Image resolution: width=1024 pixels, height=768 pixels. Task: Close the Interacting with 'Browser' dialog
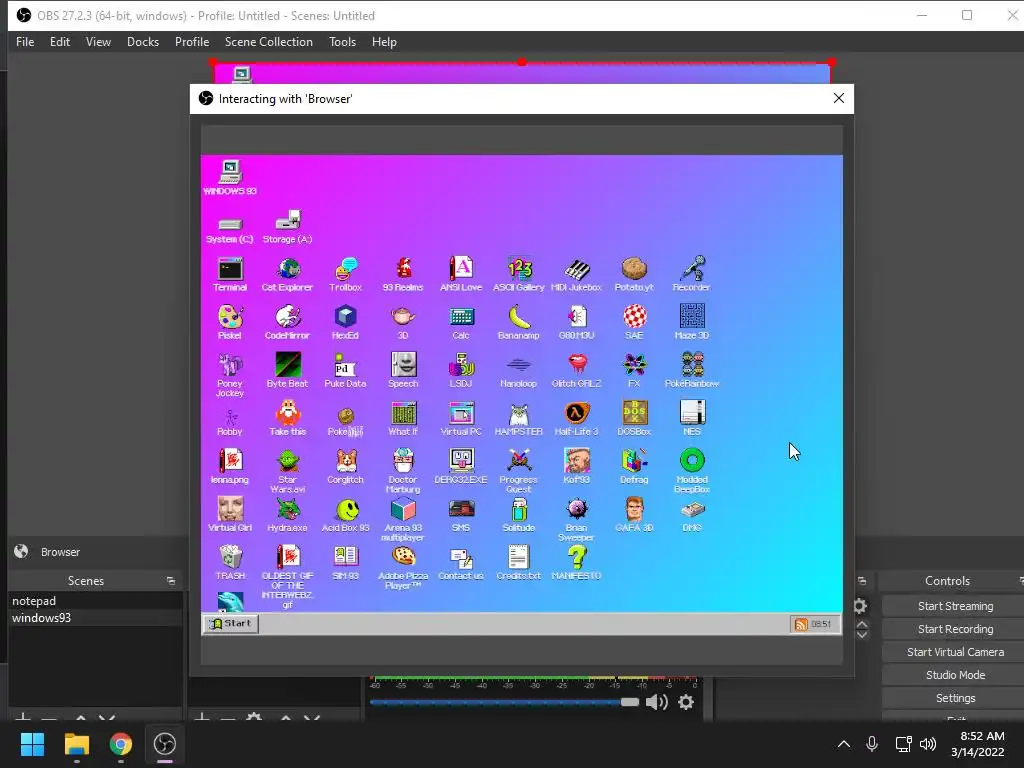[x=839, y=98]
